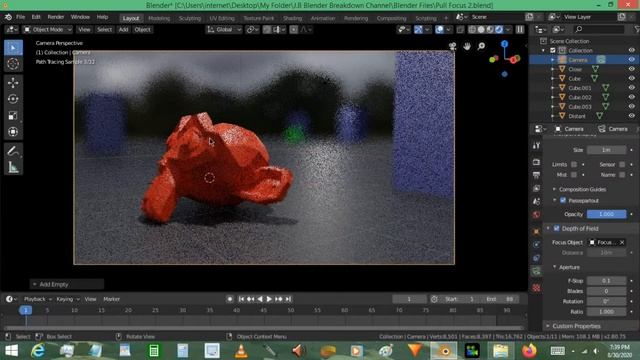The image size is (640, 360).
Task: Hide the Cube.001 object in outliner
Action: pos(631,88)
